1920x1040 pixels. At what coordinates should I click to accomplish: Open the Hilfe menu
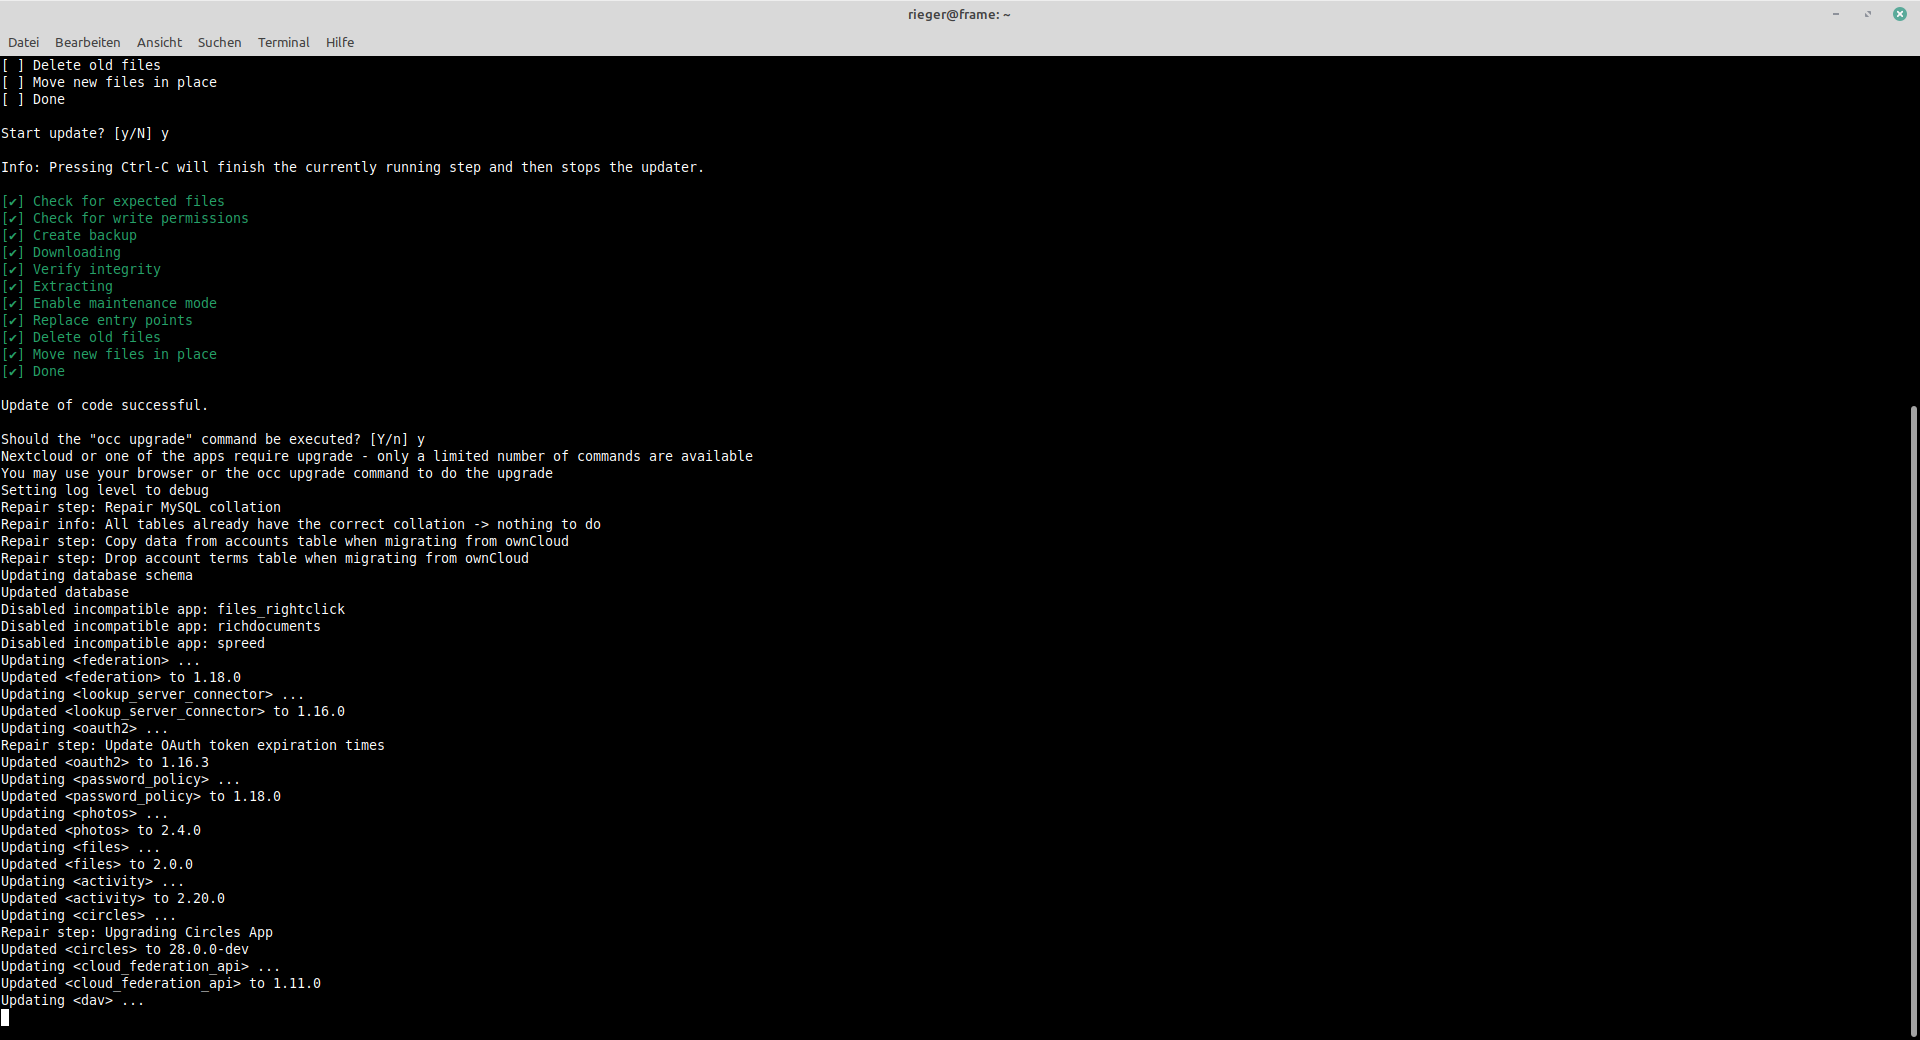tap(340, 42)
